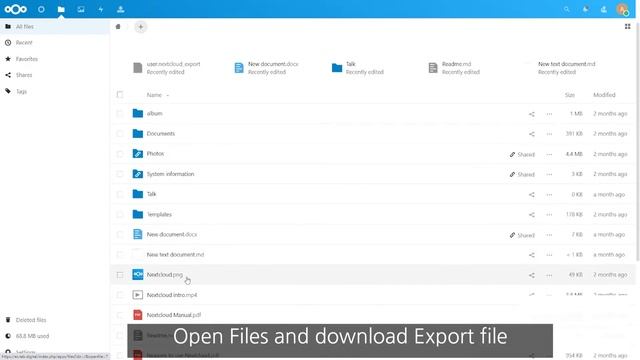Open actions menu for Documents
This screenshot has height=360, width=640.
tap(549, 134)
